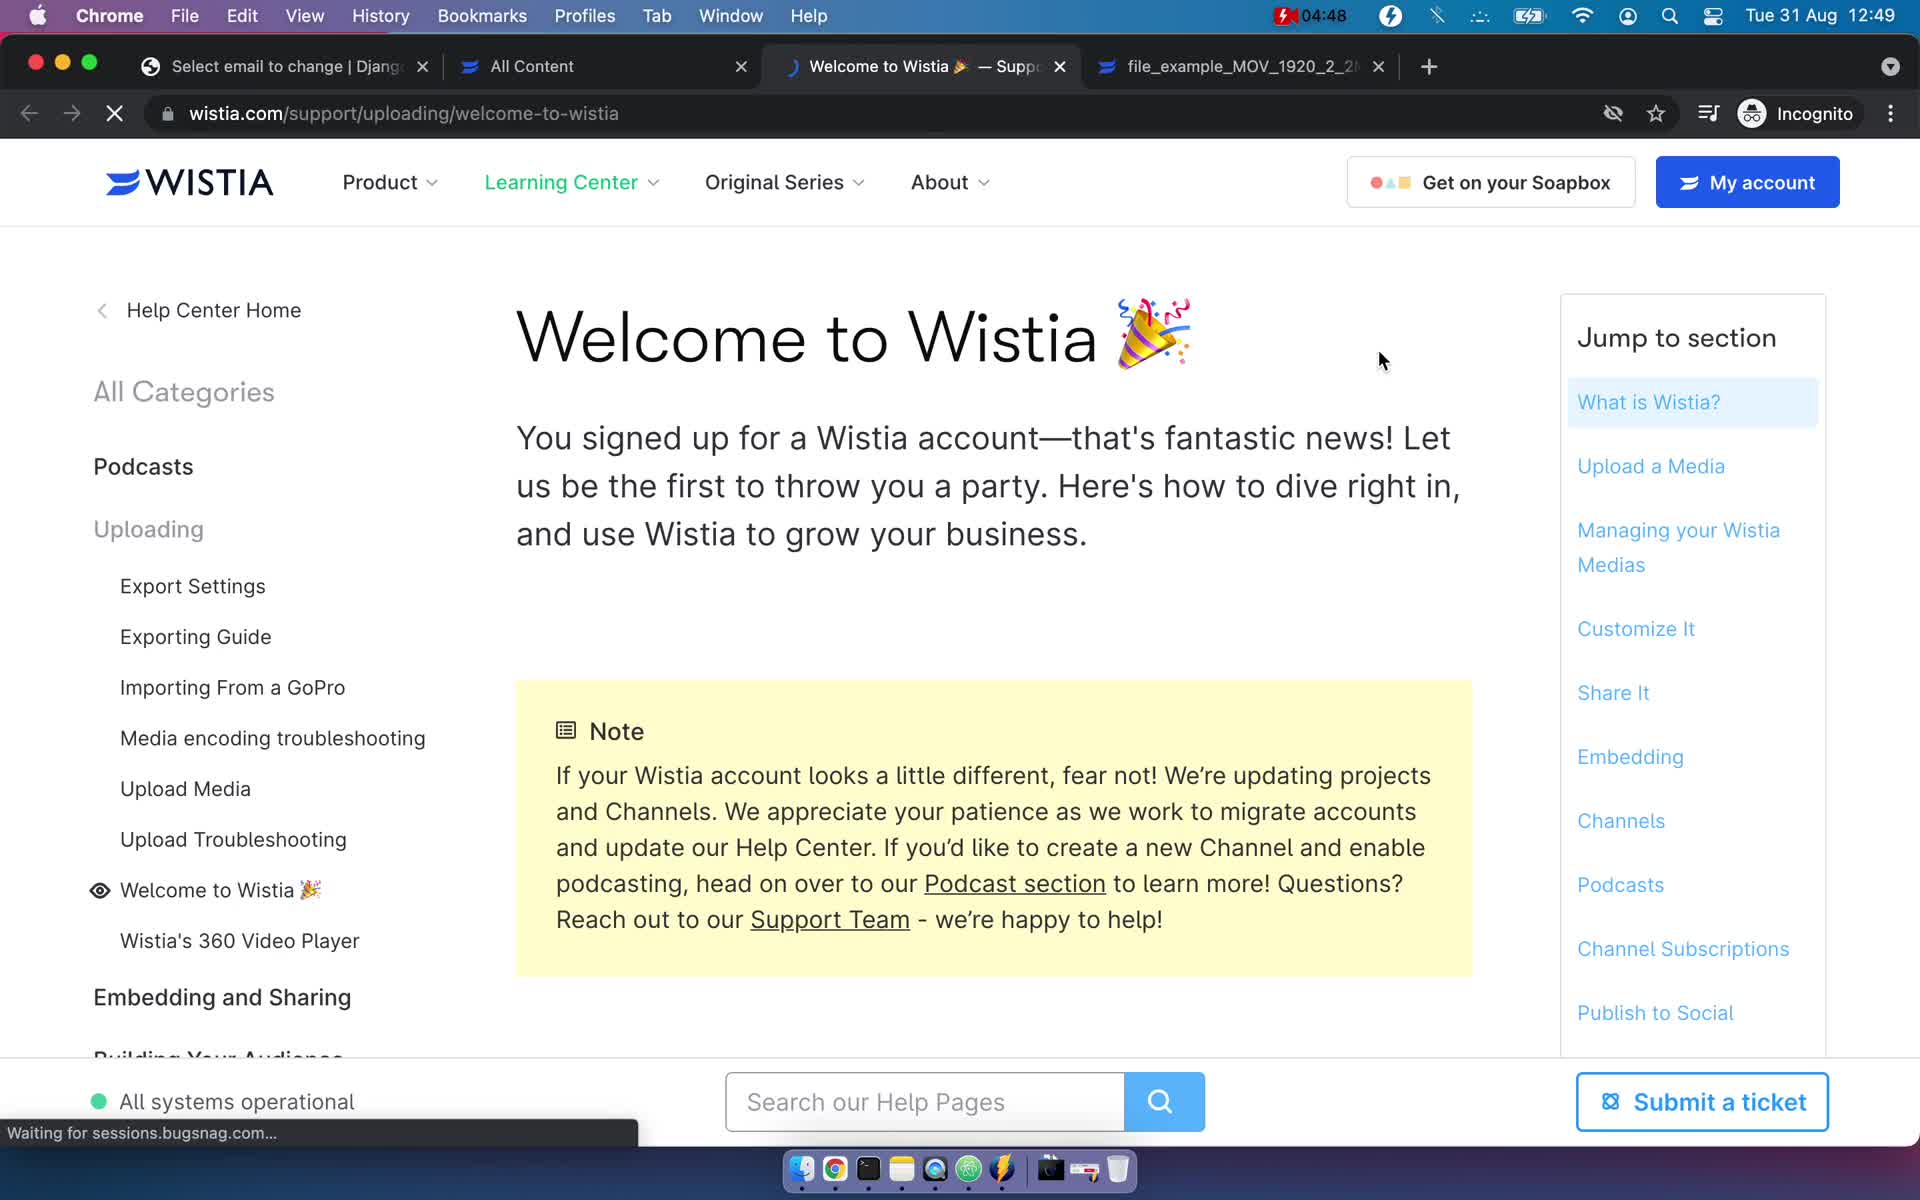Close the All Content tab
The image size is (1920, 1200).
(741, 67)
